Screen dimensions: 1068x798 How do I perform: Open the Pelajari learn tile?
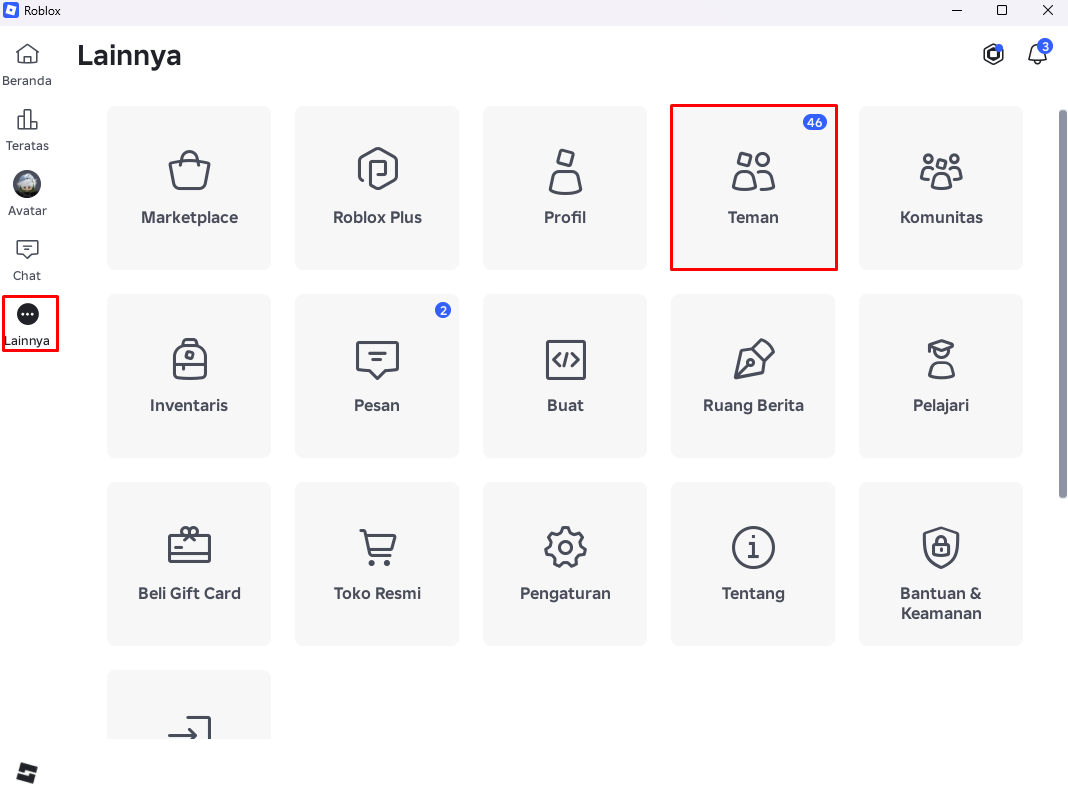click(941, 376)
